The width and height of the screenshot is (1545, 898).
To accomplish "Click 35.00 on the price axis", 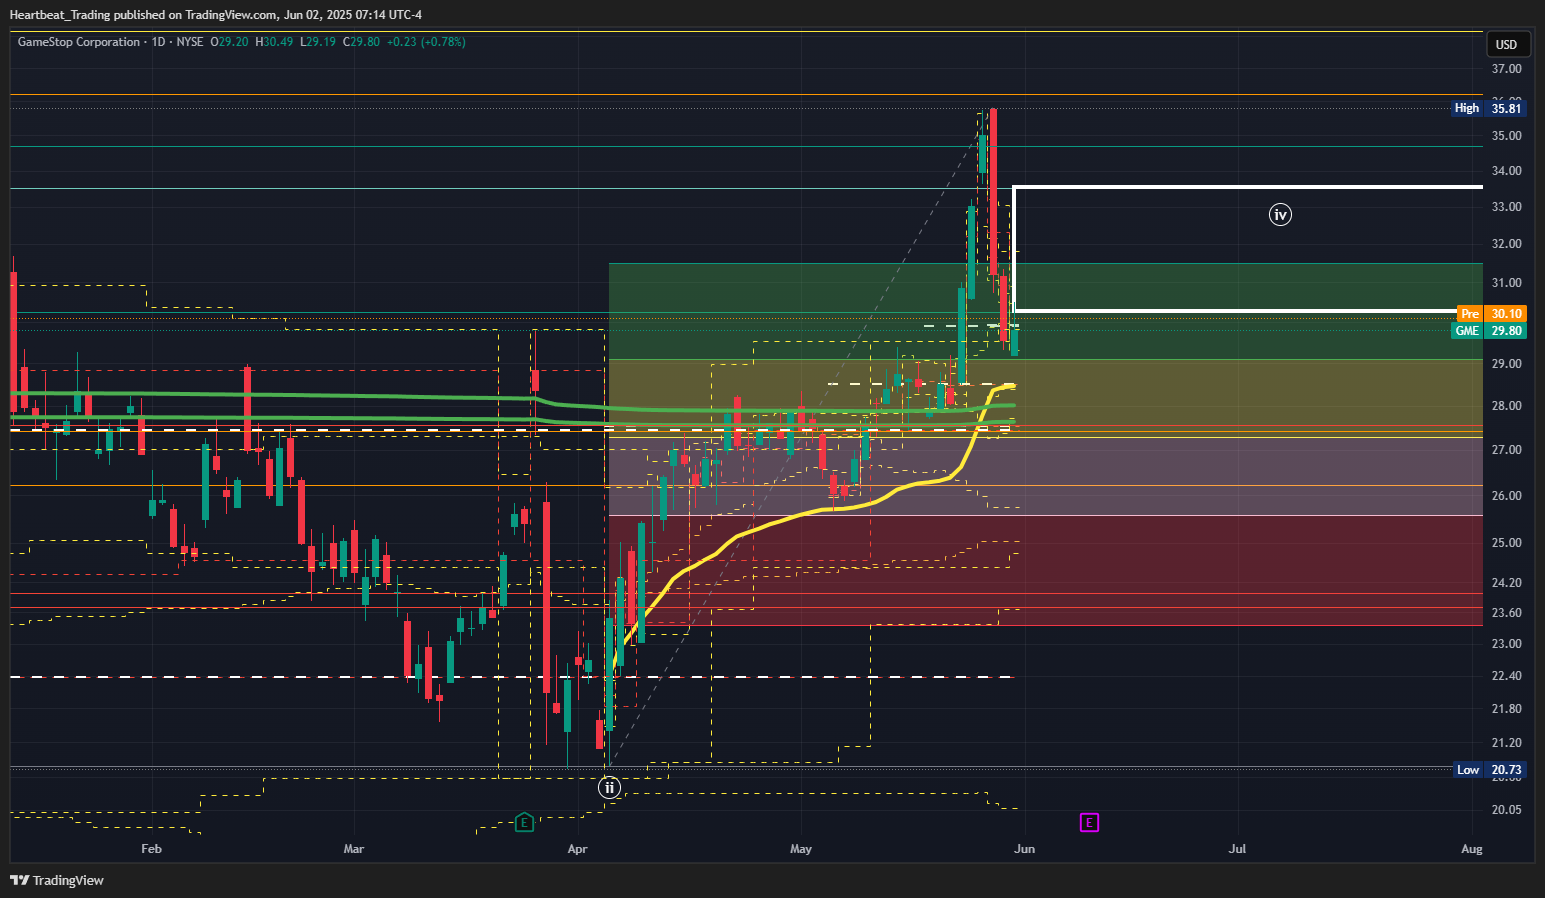I will pos(1507,136).
